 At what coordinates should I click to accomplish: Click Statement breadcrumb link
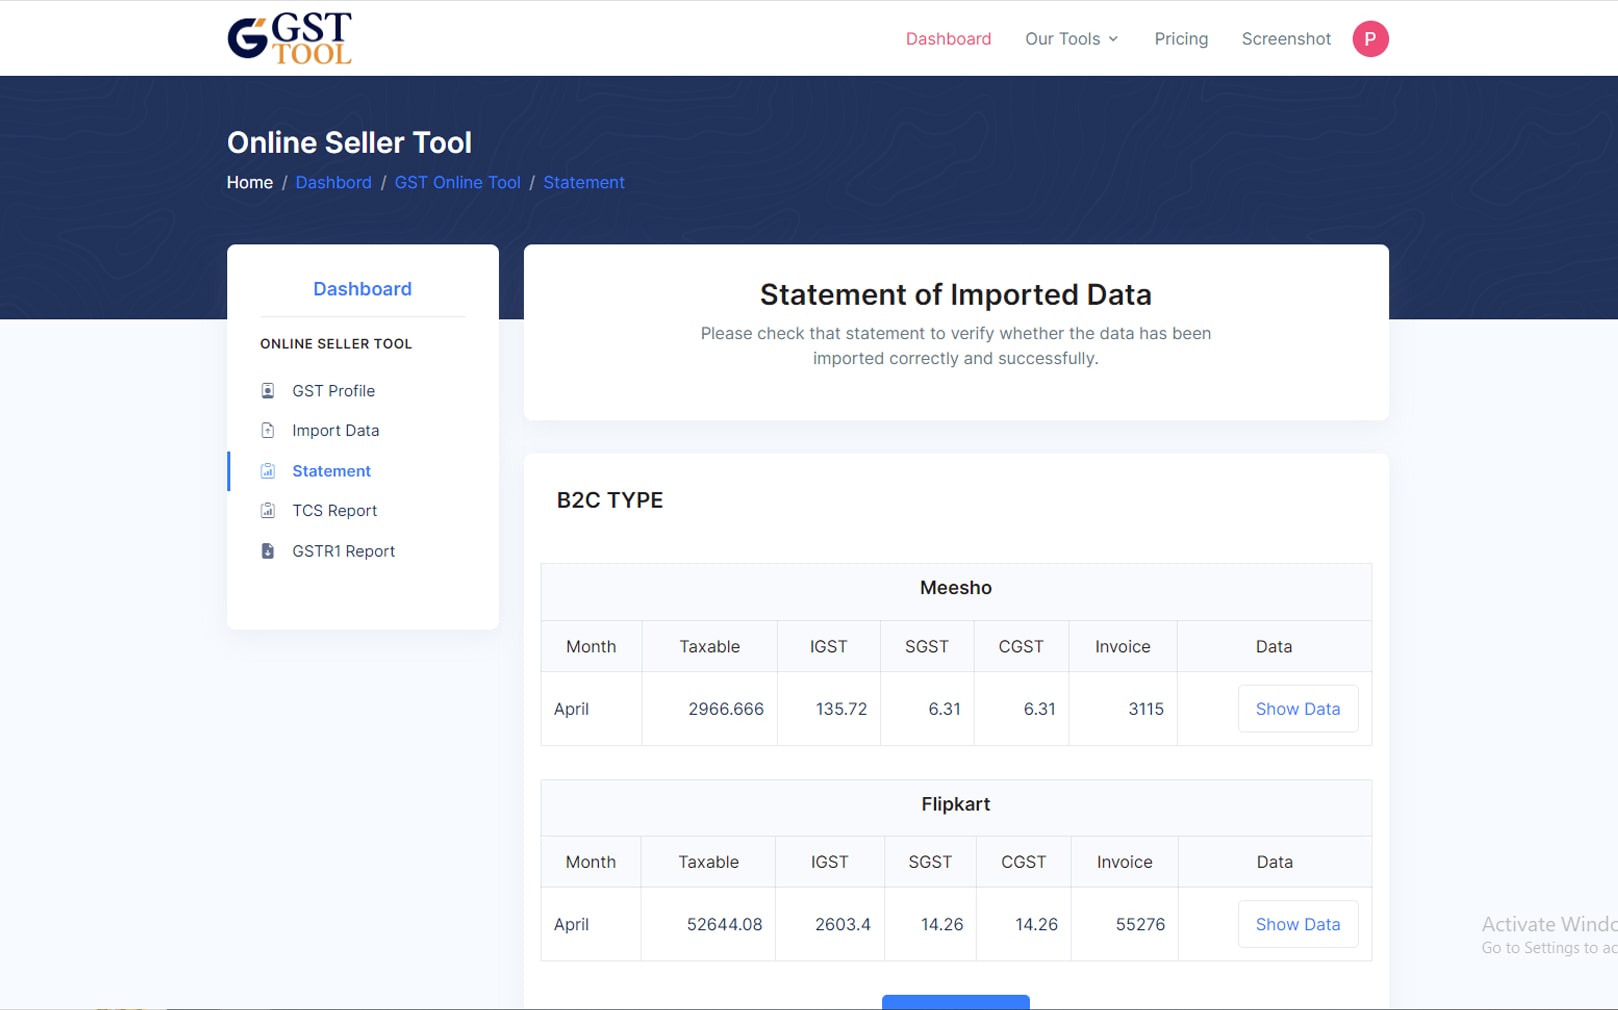click(x=584, y=182)
